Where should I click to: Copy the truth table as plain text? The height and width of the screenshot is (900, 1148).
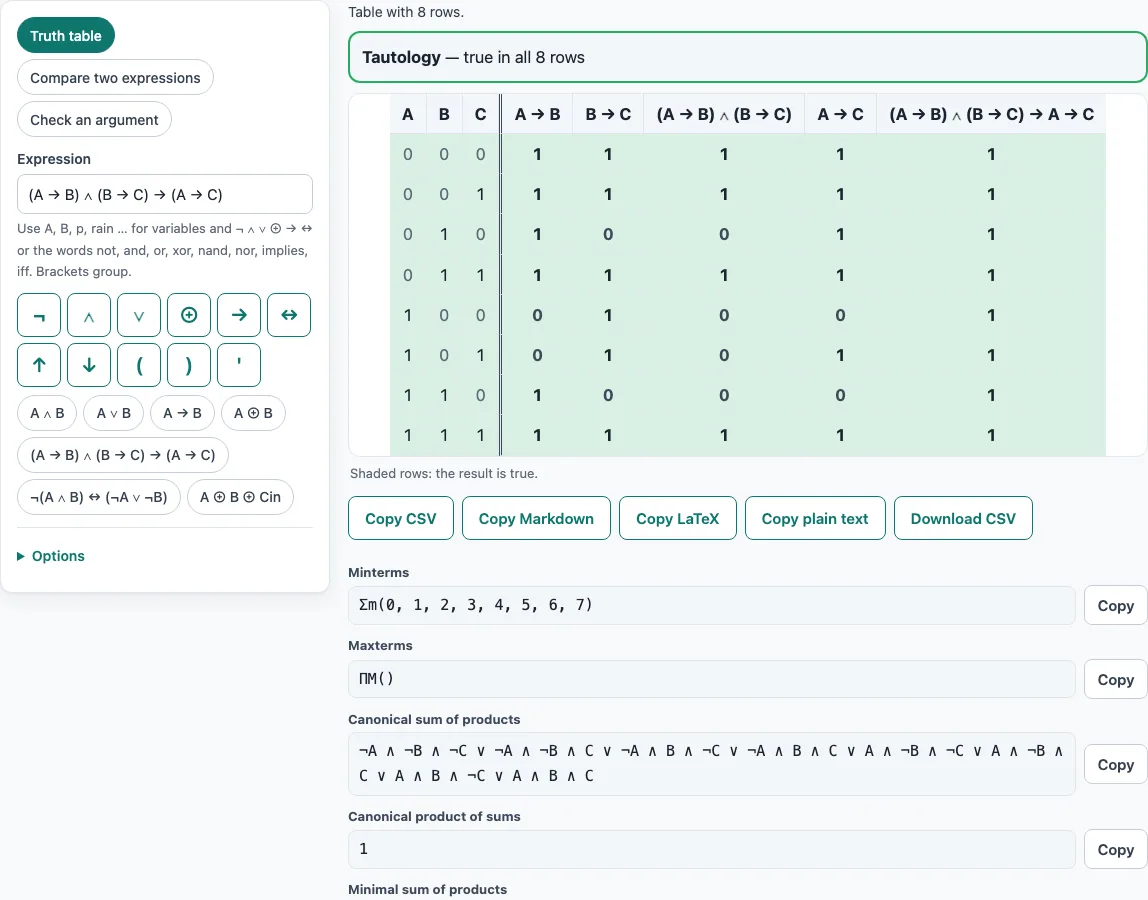tap(815, 518)
